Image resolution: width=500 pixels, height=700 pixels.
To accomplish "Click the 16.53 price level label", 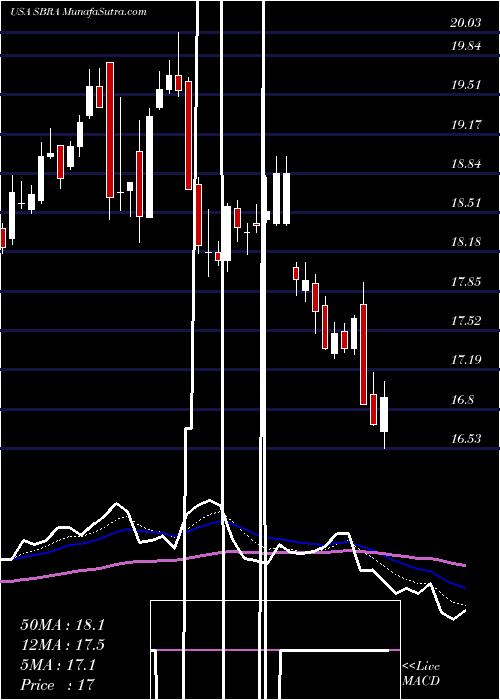I will pos(466,439).
